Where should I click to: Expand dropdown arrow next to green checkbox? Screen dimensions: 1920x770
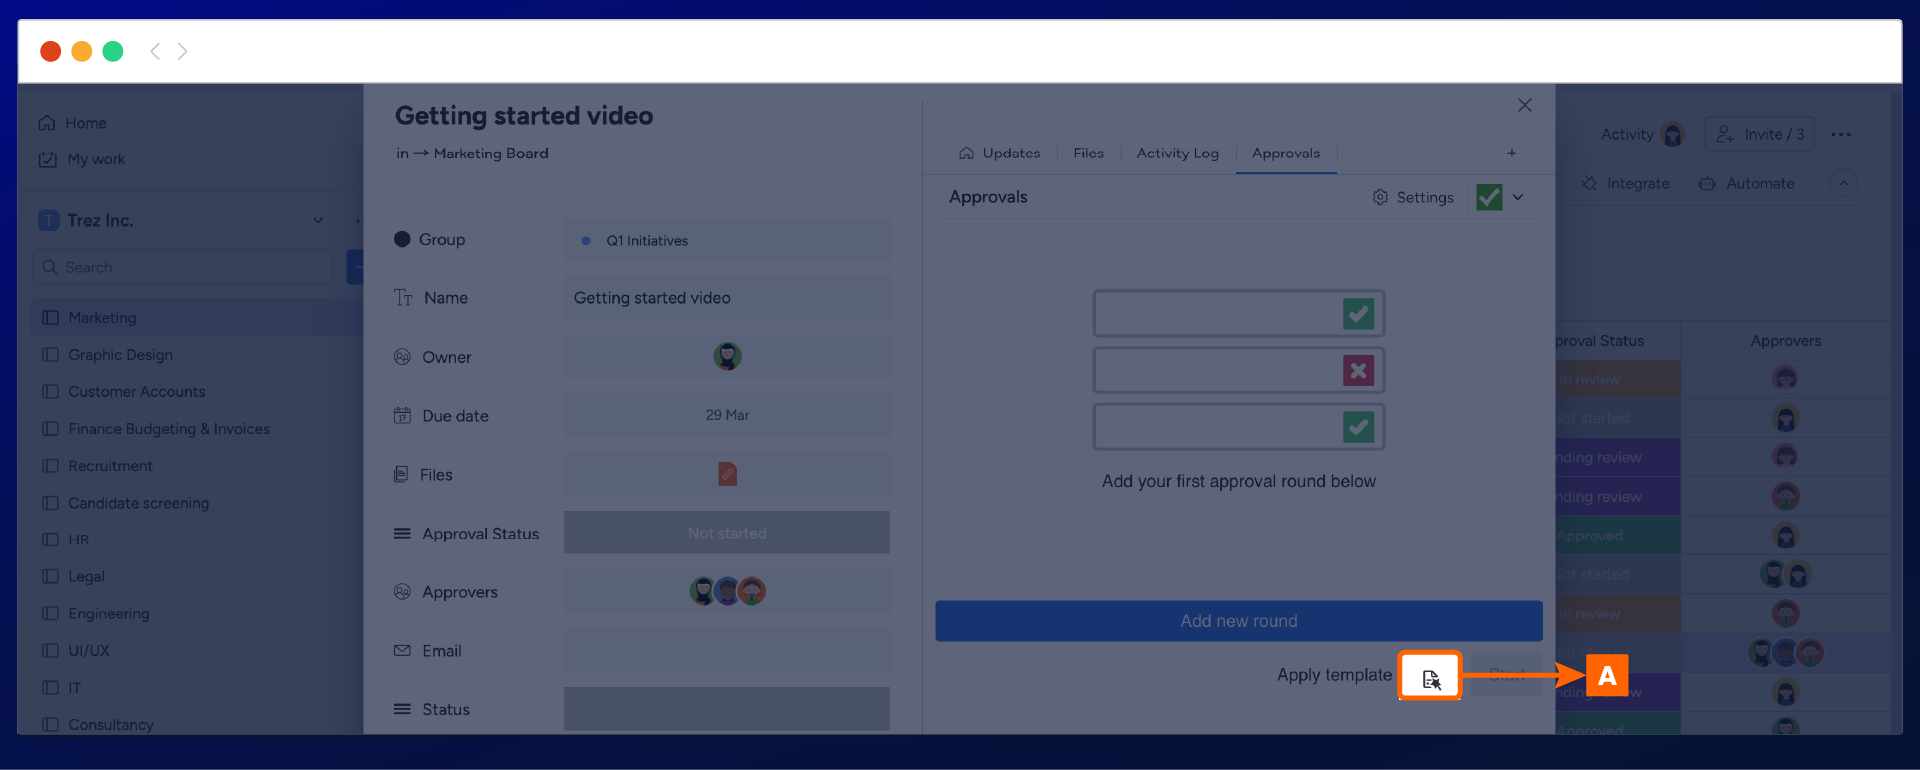click(x=1518, y=197)
